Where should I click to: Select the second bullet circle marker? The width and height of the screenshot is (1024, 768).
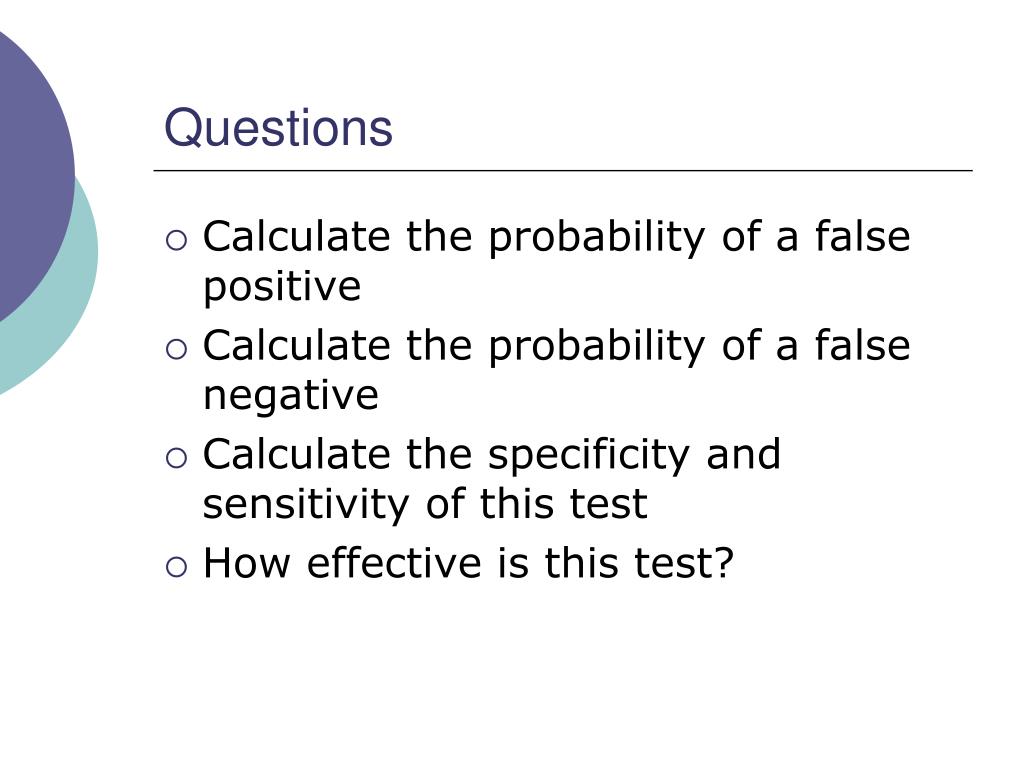[176, 349]
